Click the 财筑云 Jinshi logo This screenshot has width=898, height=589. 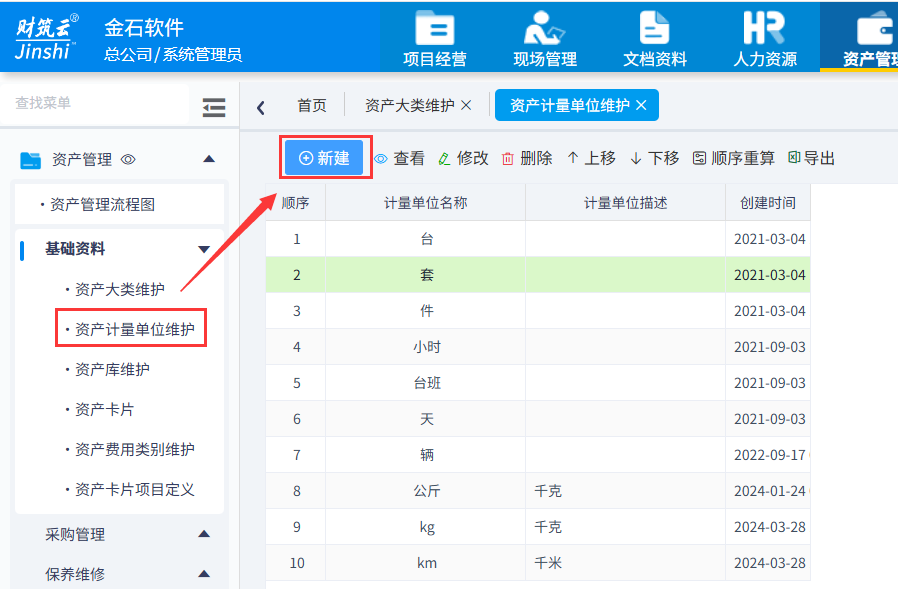tap(46, 37)
